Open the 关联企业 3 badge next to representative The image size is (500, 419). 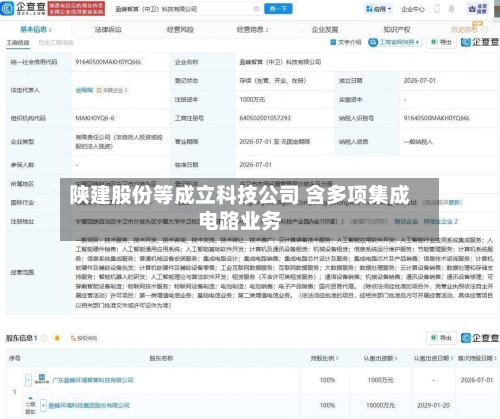(112, 90)
